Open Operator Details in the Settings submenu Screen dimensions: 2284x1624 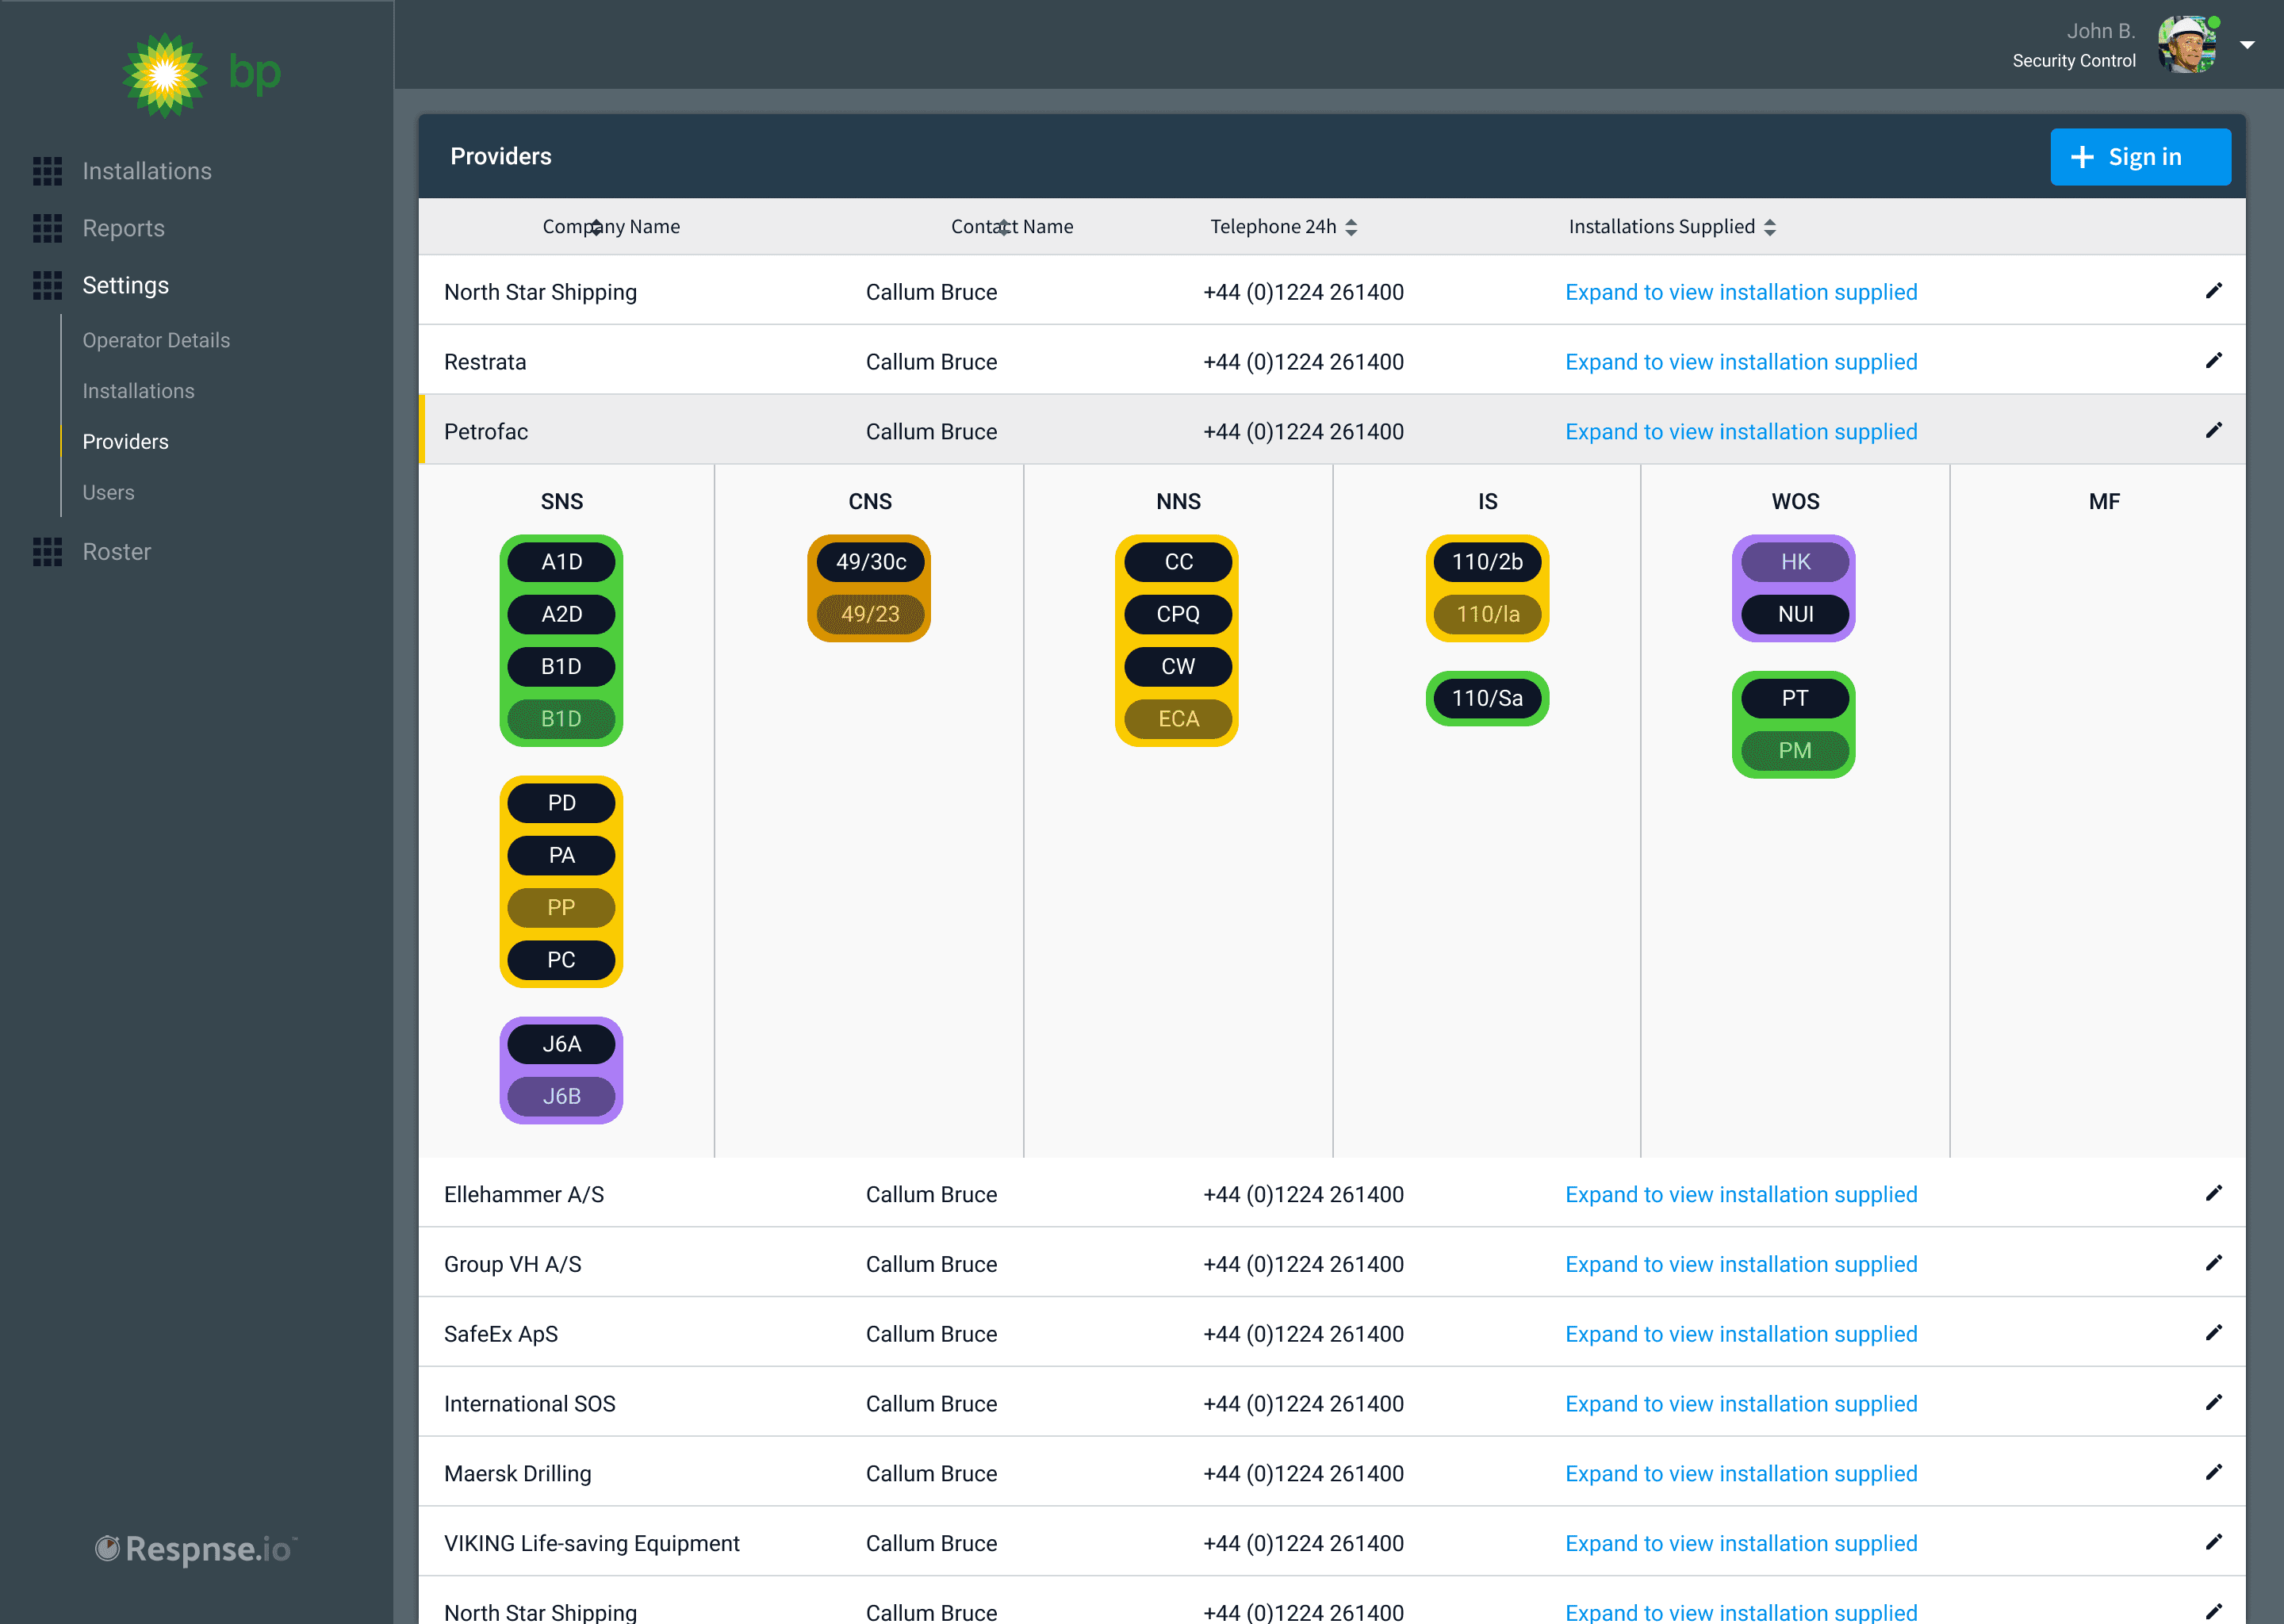coord(156,340)
